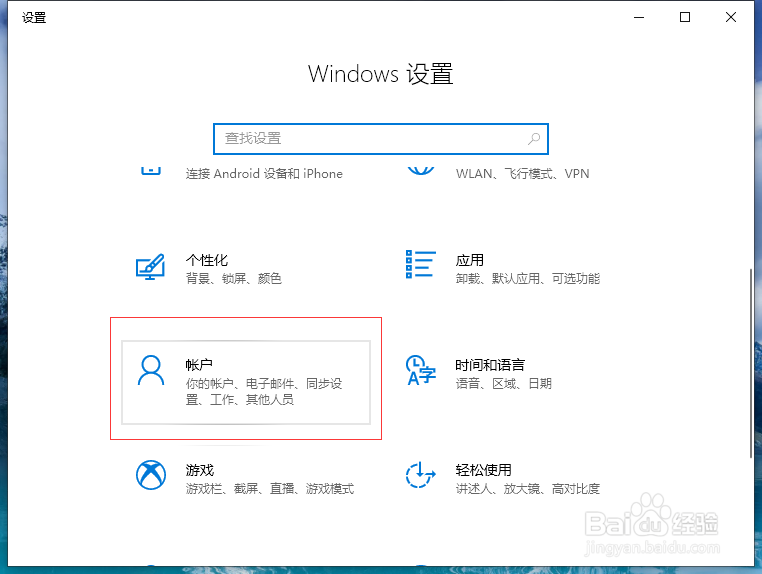Minimize the 设置 window
The image size is (762, 574).
pyautogui.click(x=639, y=17)
